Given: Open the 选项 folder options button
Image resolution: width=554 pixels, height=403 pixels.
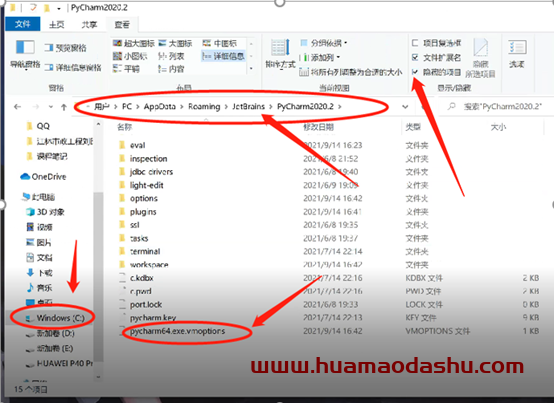Looking at the screenshot, I should pos(517,54).
